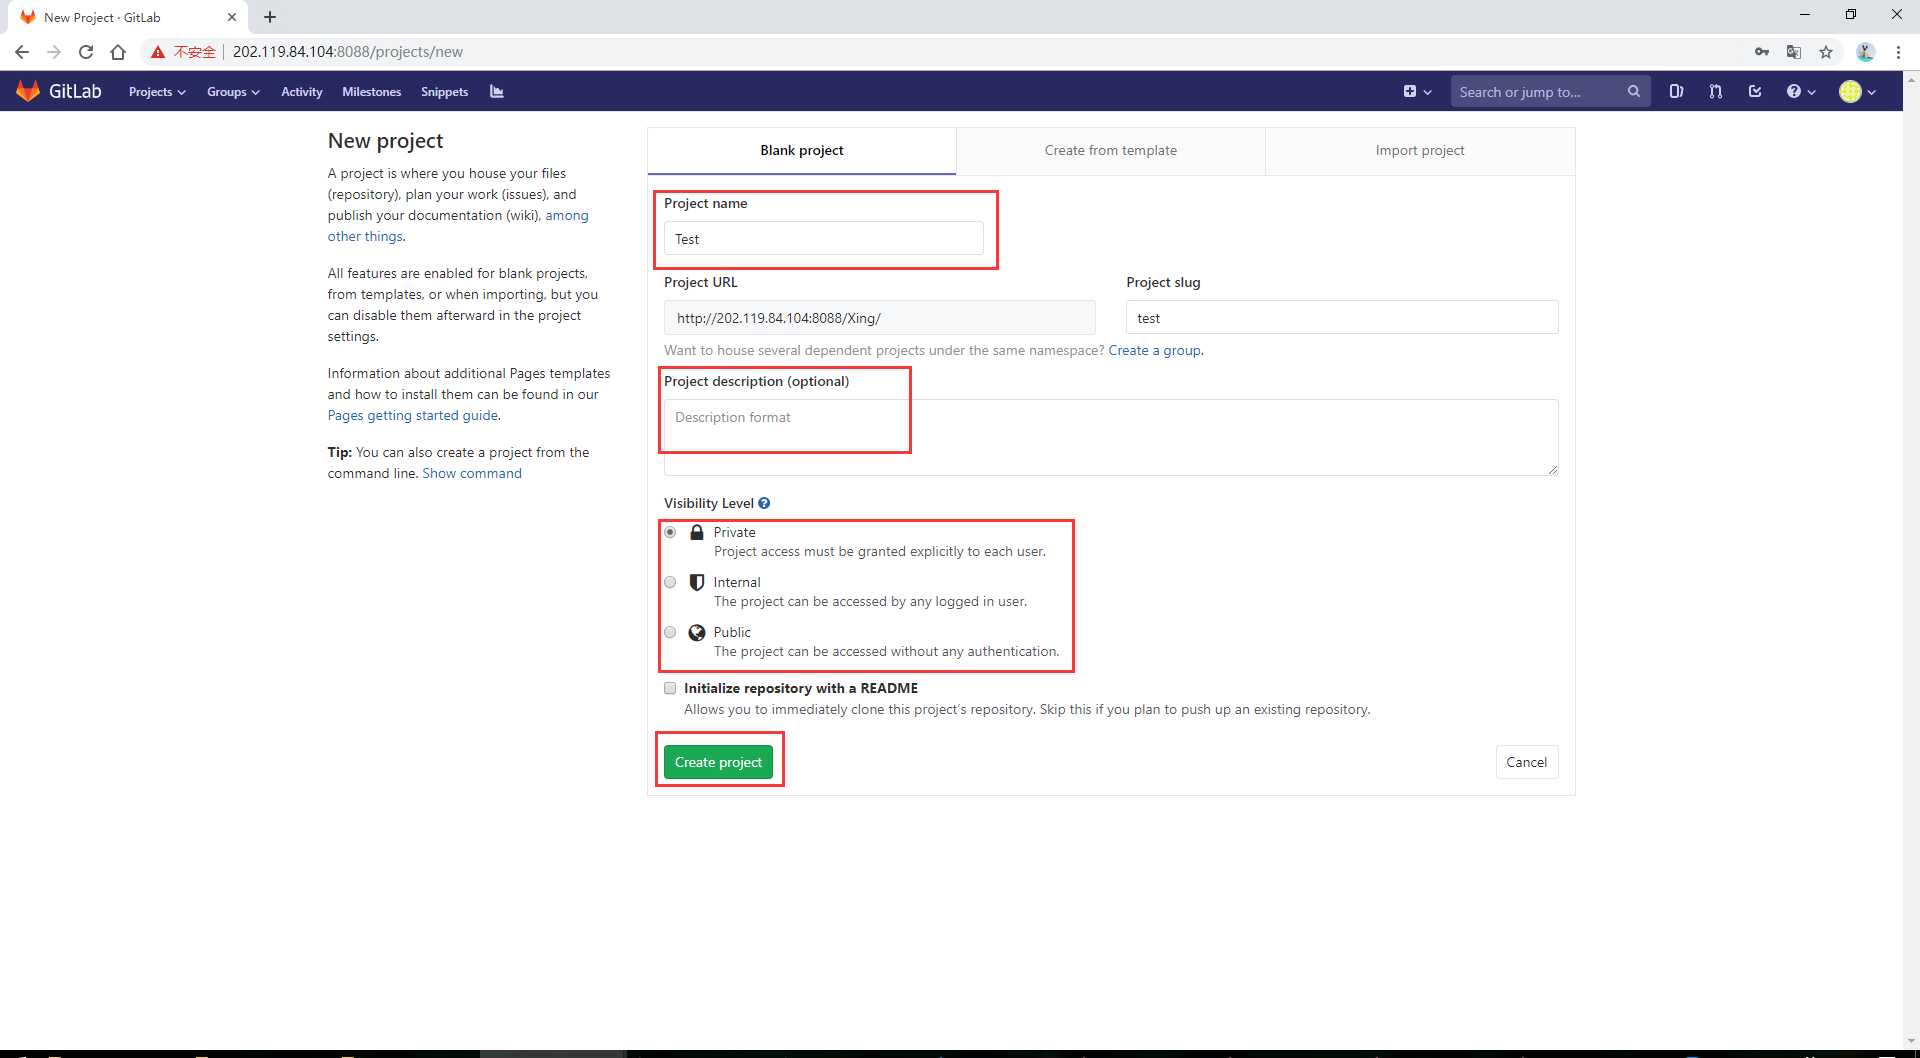Open the Chrome three-dot menu

1898,52
